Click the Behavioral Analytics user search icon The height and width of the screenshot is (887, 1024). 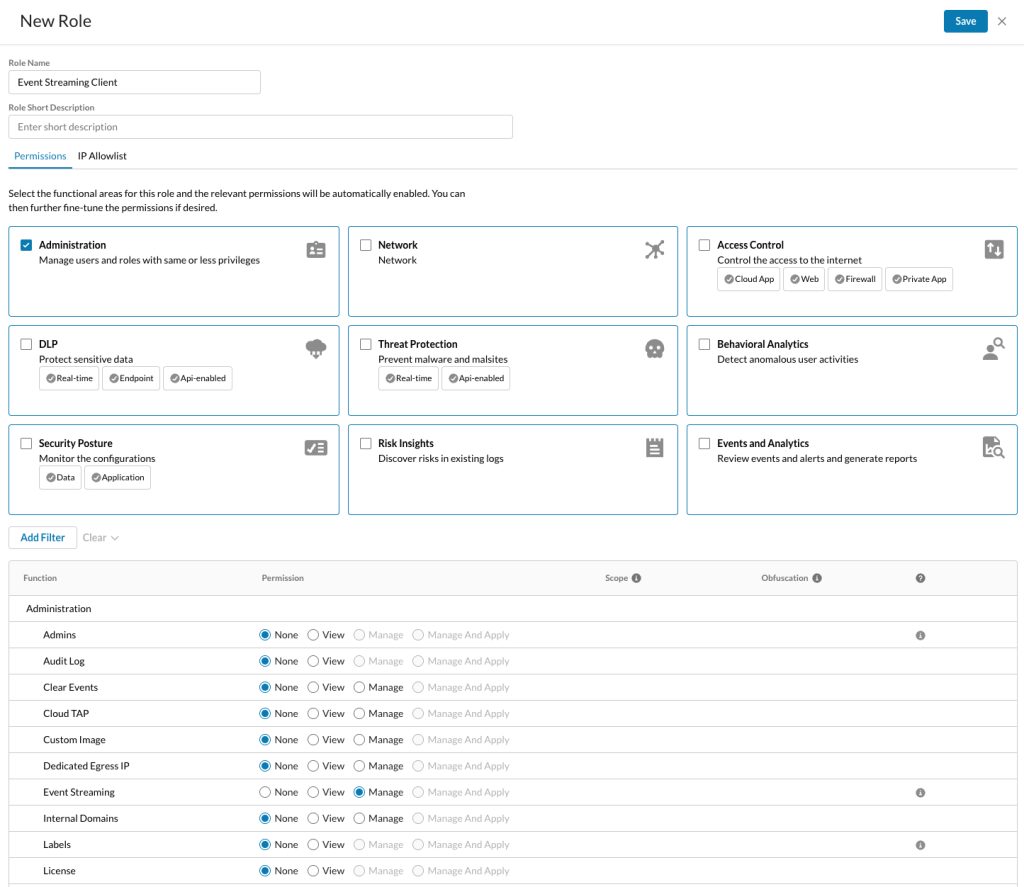(x=993, y=348)
